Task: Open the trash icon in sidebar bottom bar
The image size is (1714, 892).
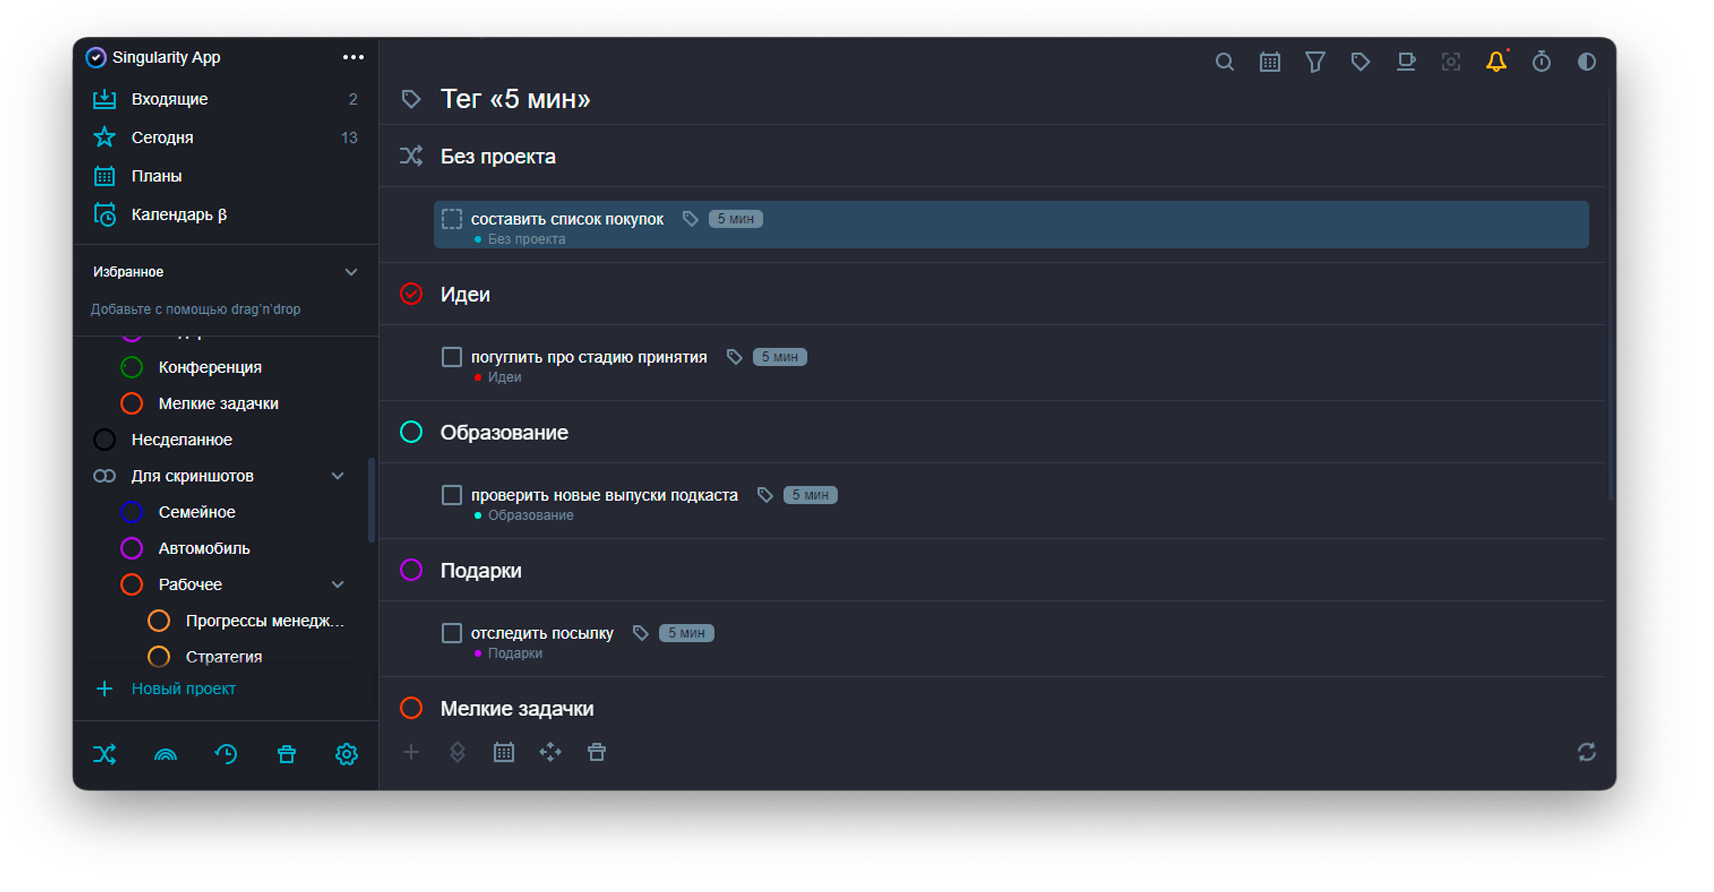Action: point(286,754)
